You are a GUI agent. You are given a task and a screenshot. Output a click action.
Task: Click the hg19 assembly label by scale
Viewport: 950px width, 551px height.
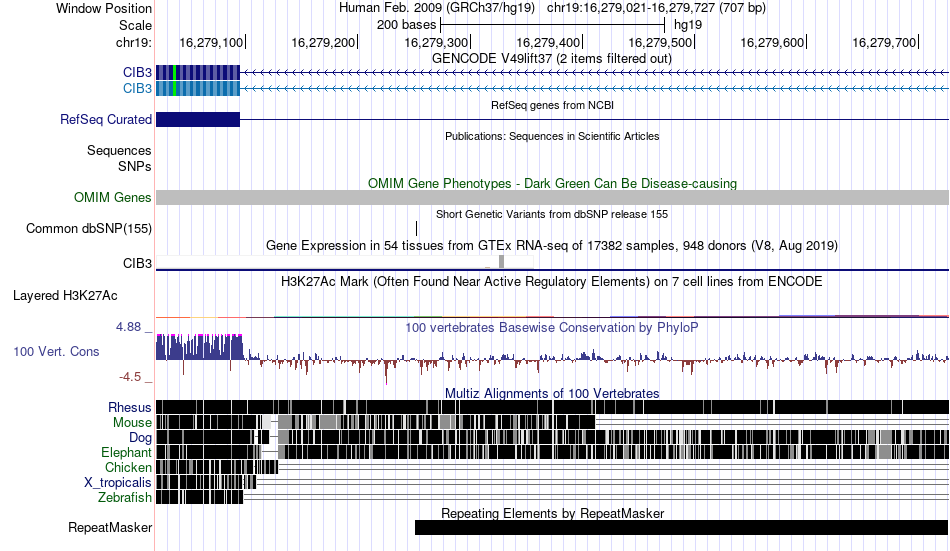[x=688, y=25]
